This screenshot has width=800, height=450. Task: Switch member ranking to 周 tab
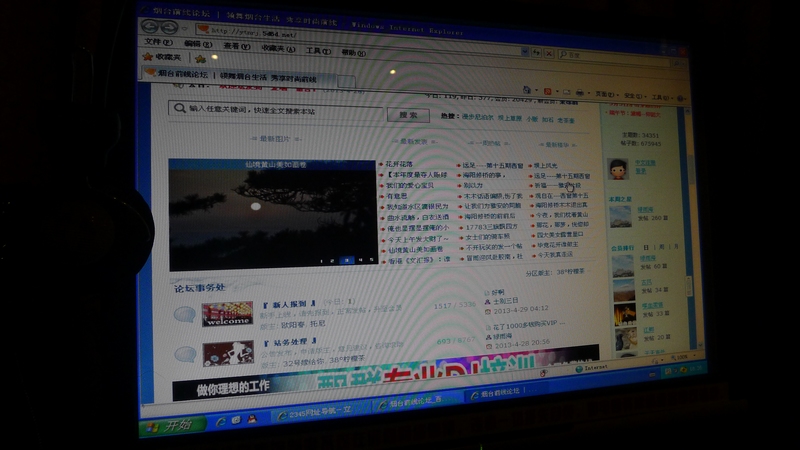(662, 247)
